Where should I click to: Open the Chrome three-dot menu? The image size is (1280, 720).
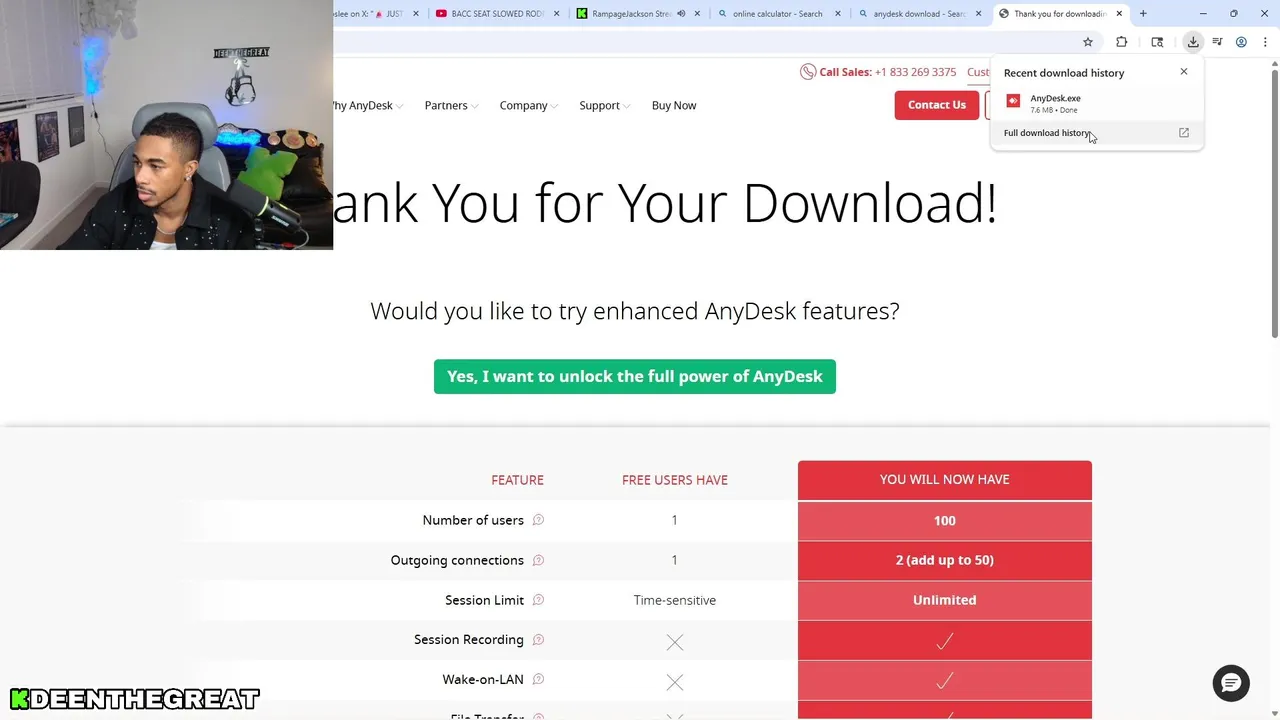1265,42
